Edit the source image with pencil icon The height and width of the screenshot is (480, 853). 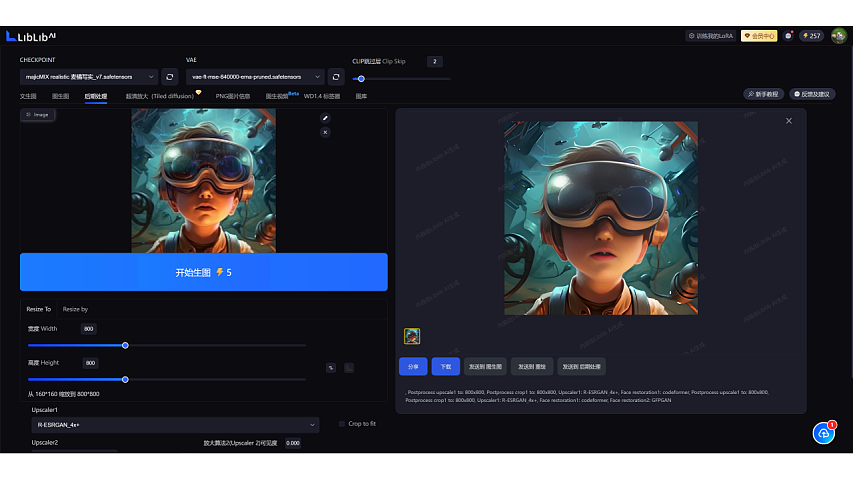(325, 118)
